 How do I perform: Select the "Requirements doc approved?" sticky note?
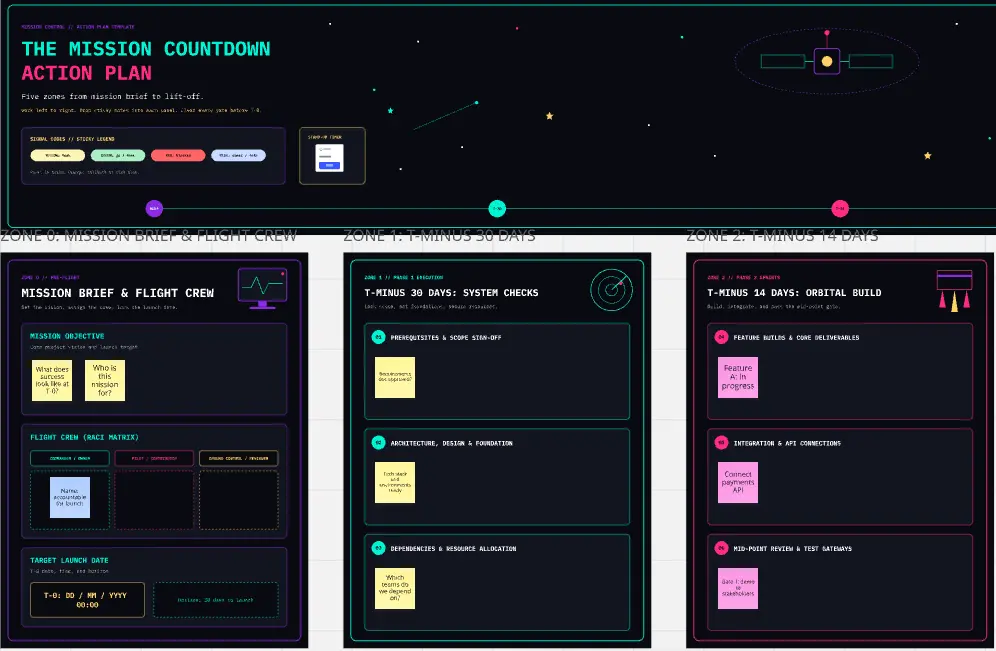[395, 377]
